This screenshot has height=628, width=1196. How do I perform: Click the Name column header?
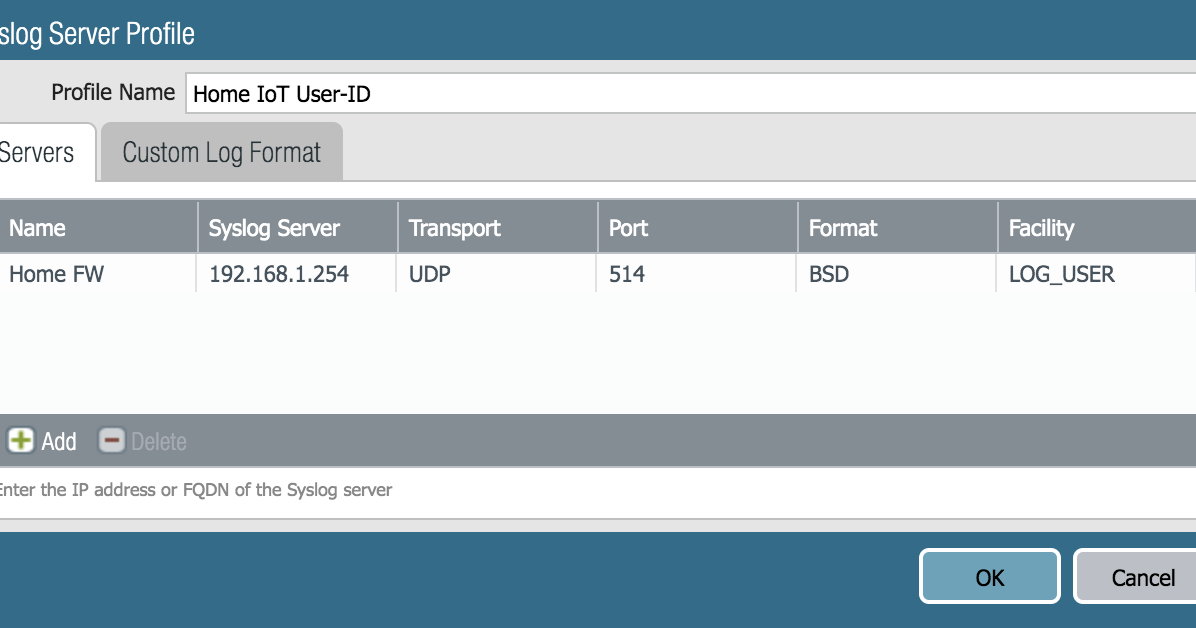37,227
